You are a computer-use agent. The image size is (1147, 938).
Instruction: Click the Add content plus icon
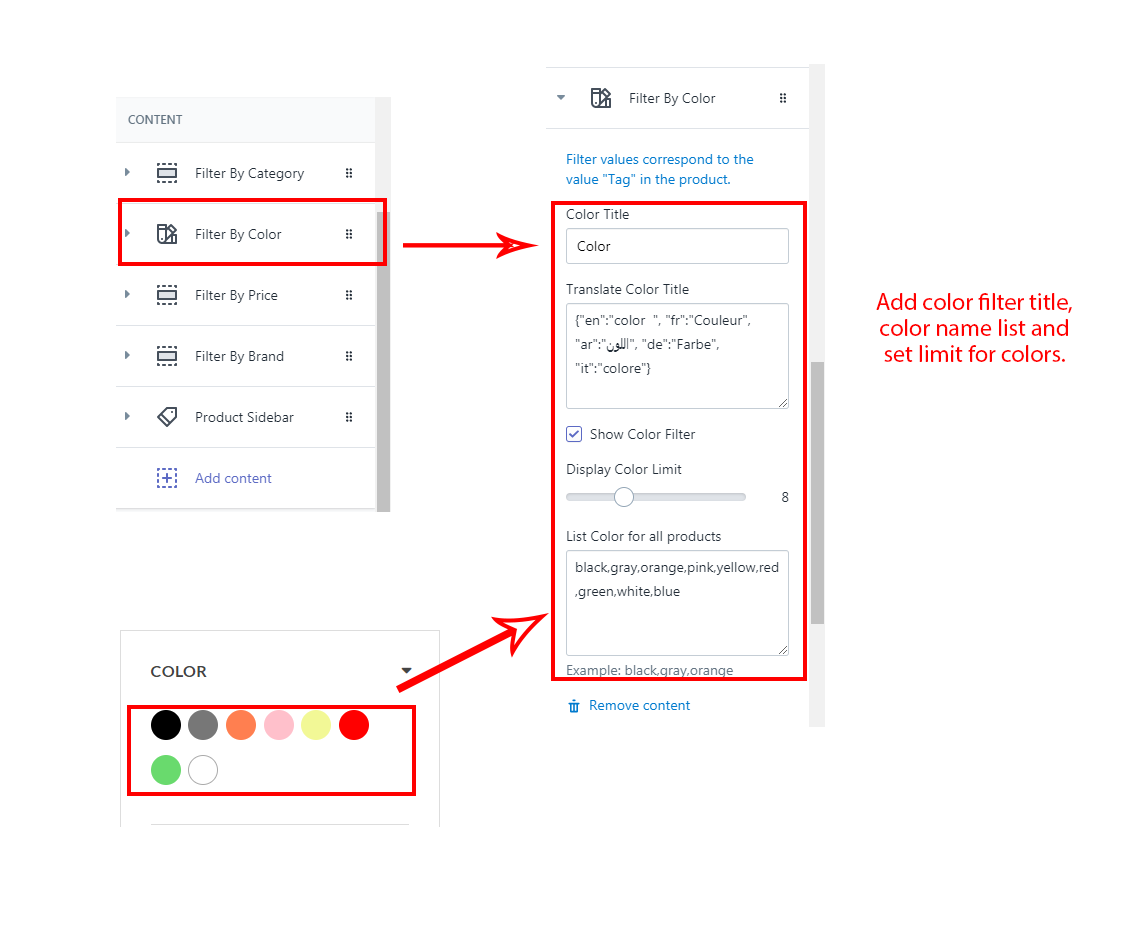point(167,478)
